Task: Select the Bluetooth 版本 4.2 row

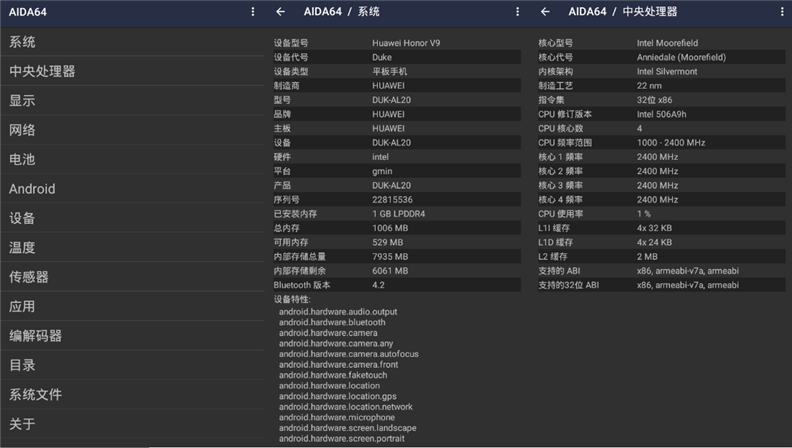Action: [397, 285]
